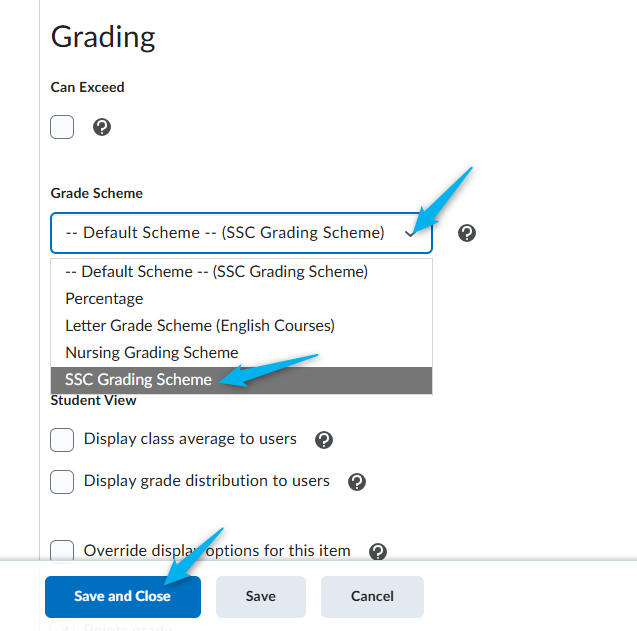This screenshot has width=637, height=631.
Task: Click the Display class average label text
Action: 190,439
